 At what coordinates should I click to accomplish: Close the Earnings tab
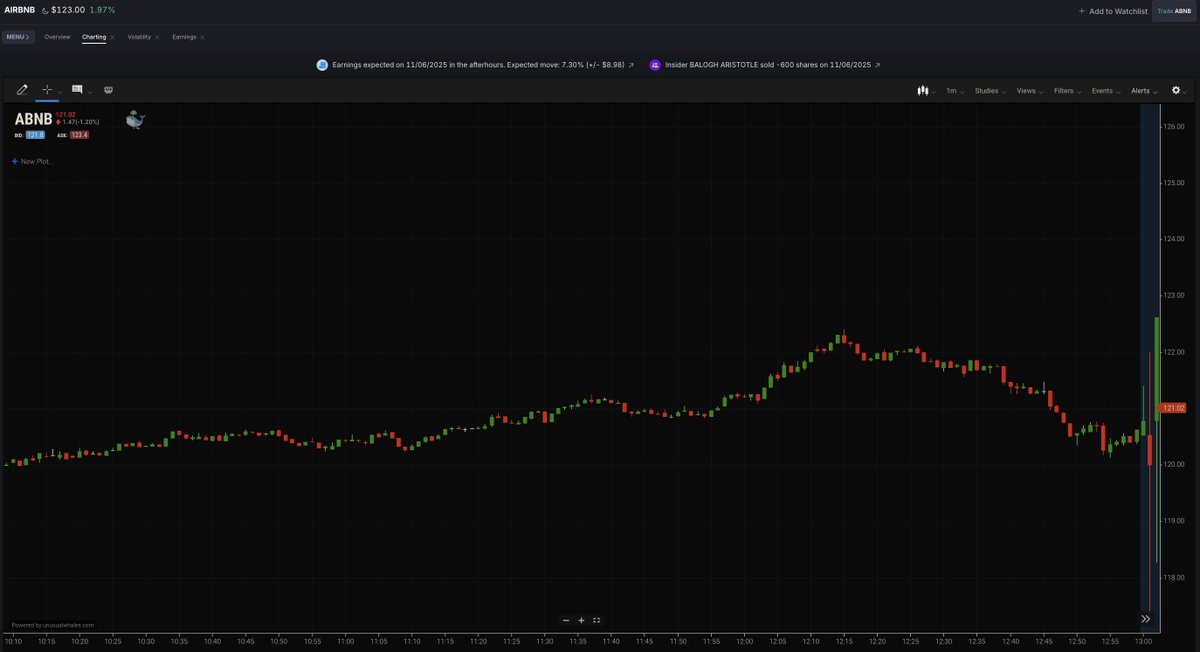(x=202, y=37)
